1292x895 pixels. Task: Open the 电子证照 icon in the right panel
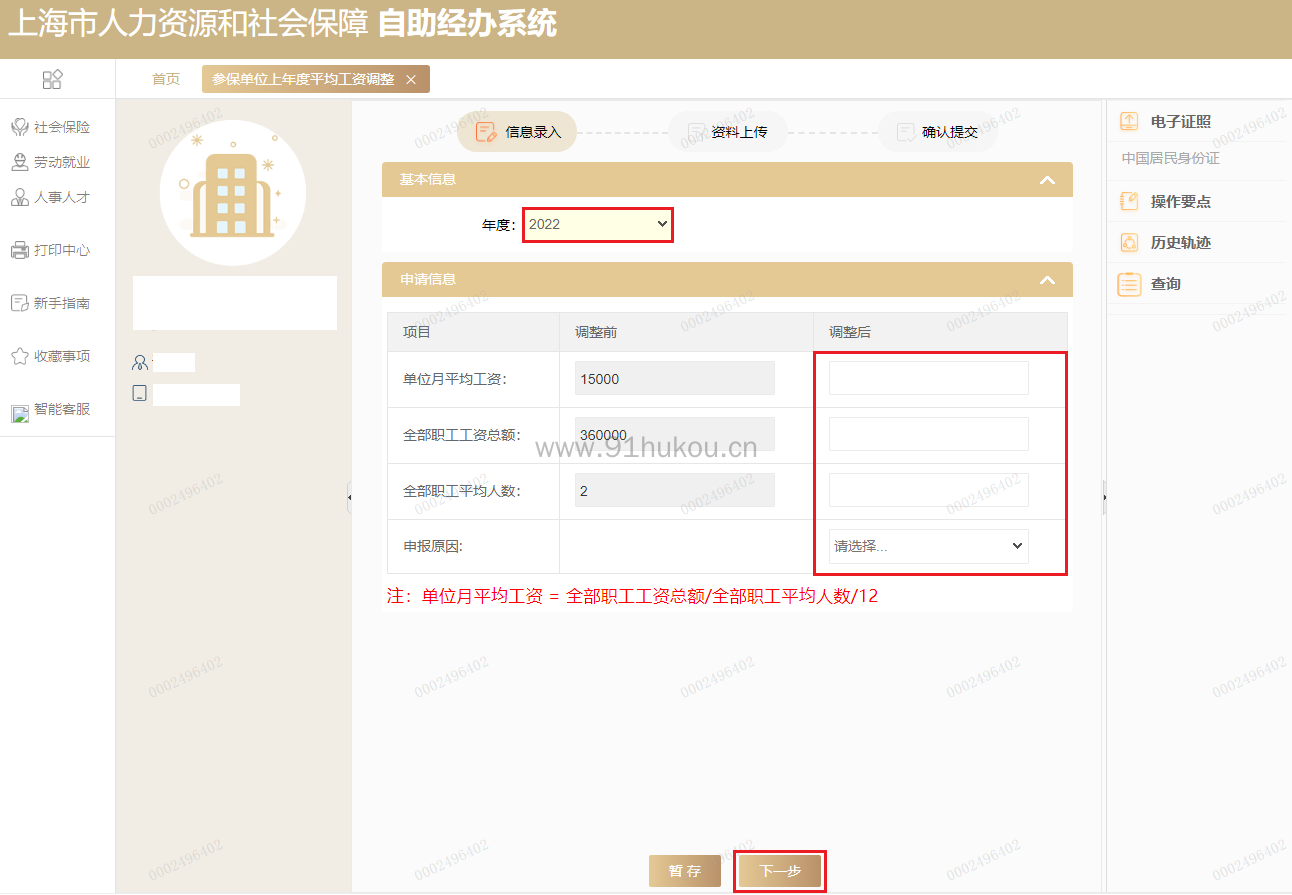click(x=1129, y=121)
